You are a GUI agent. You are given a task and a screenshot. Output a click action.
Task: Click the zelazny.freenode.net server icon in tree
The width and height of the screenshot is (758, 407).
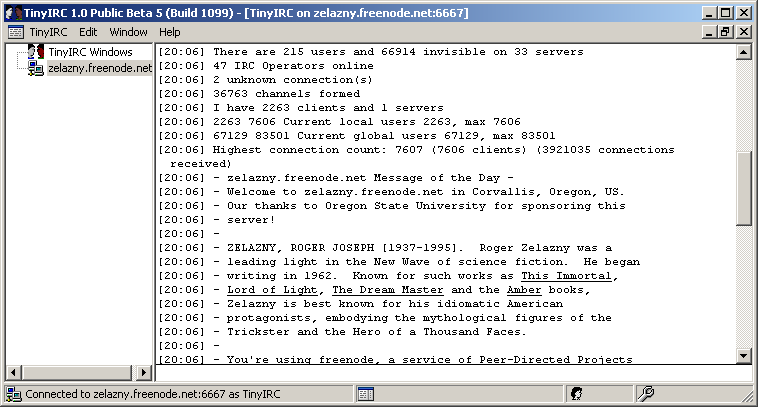[x=36, y=68]
